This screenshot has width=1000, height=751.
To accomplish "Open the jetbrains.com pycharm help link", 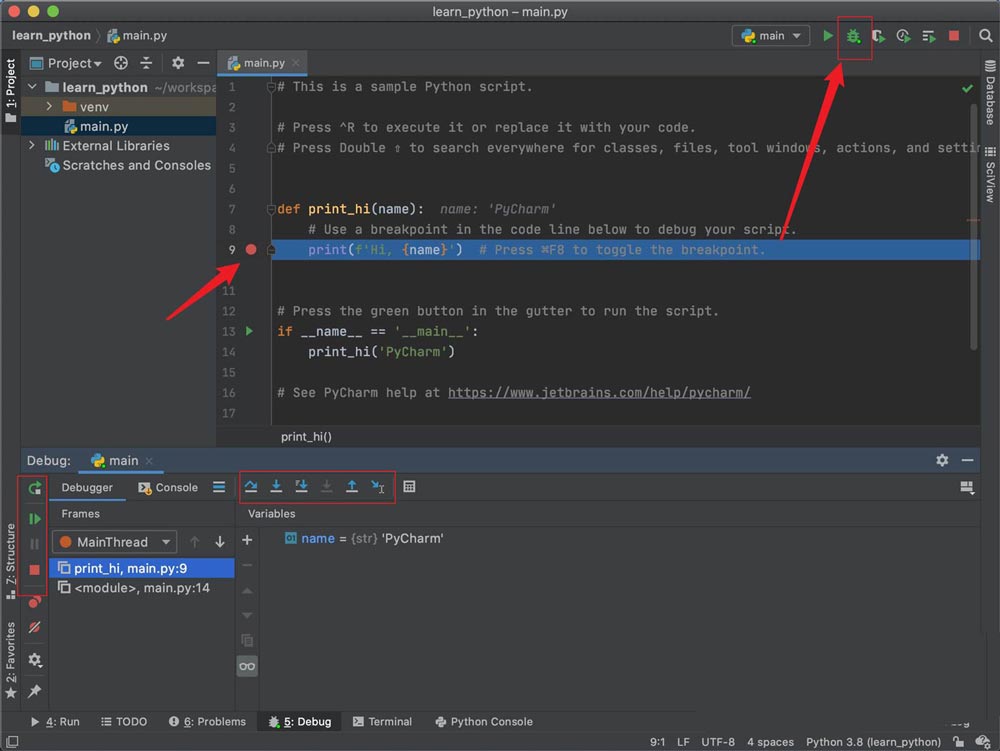I will coord(599,393).
